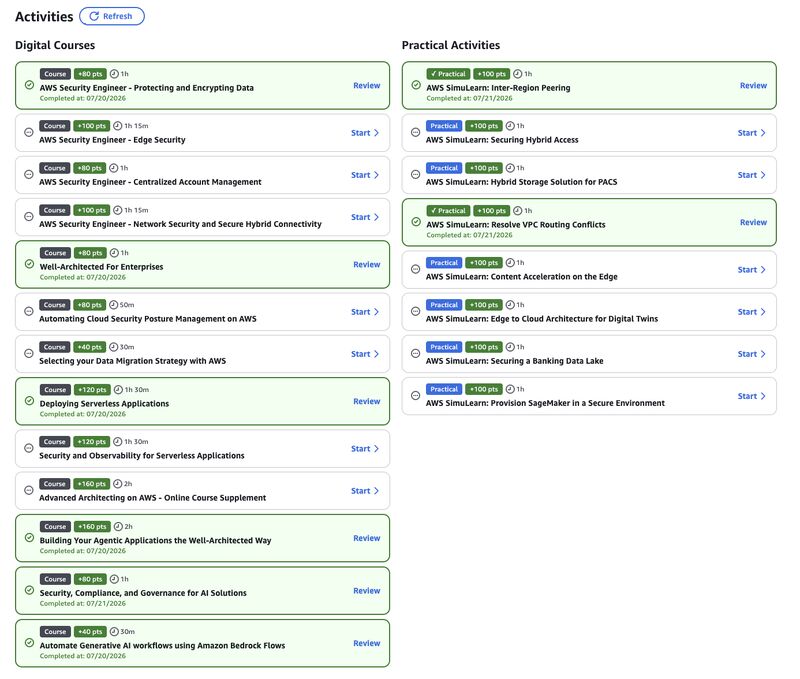Image resolution: width=800 pixels, height=679 pixels.
Task: Review Well-Architected For Enterprises course
Action: (366, 265)
